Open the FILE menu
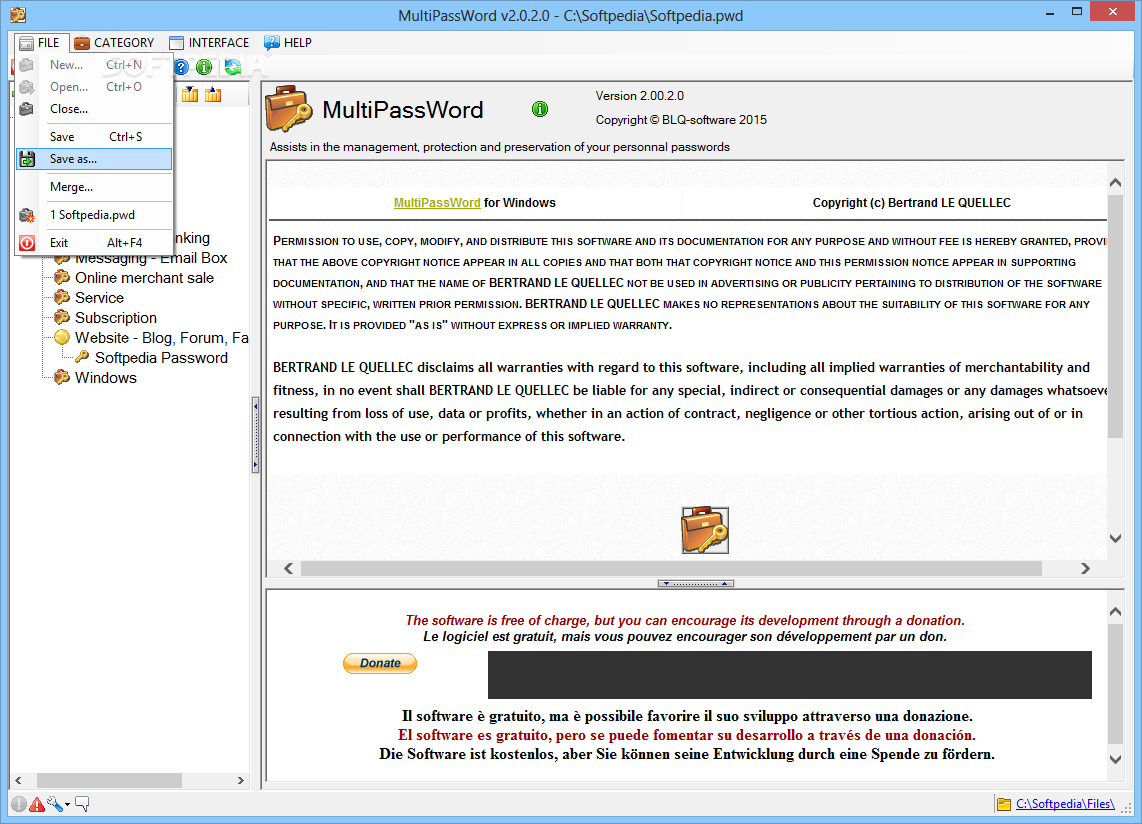Image resolution: width=1142 pixels, height=824 pixels. pos(41,43)
